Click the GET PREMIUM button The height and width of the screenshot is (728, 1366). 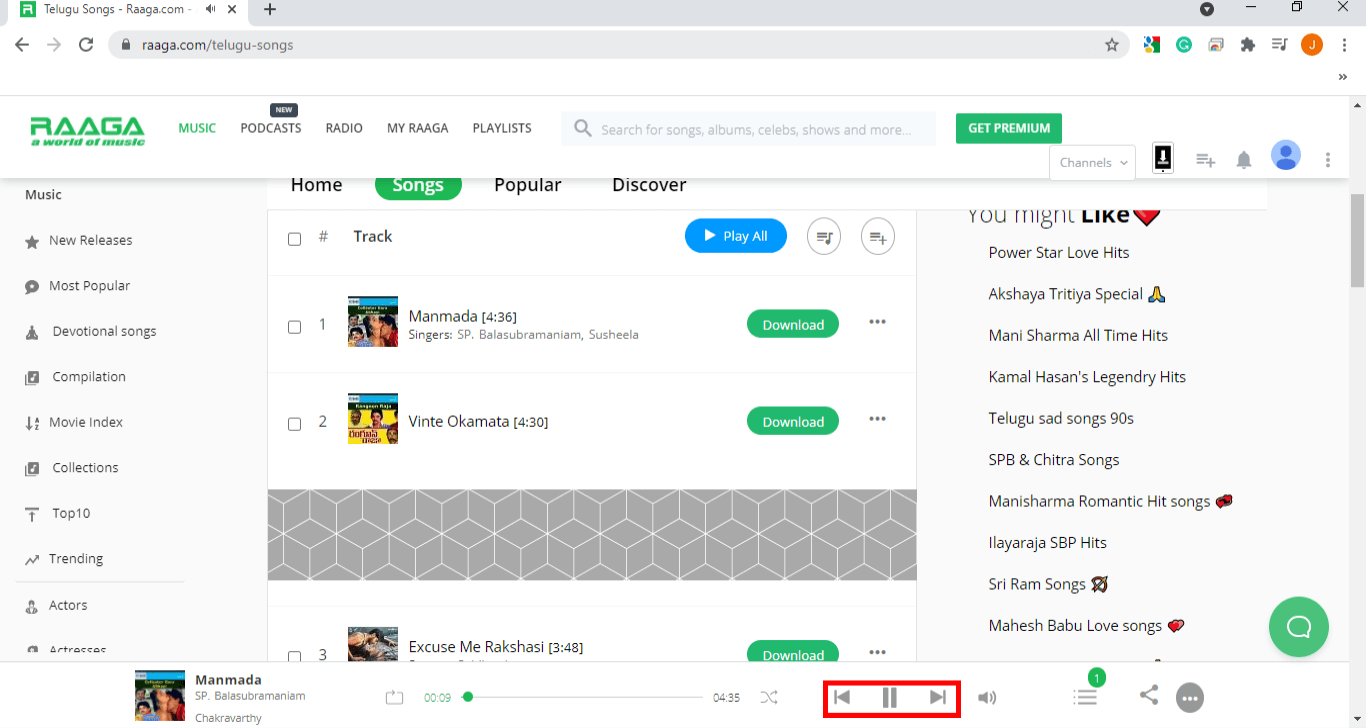tap(1009, 128)
